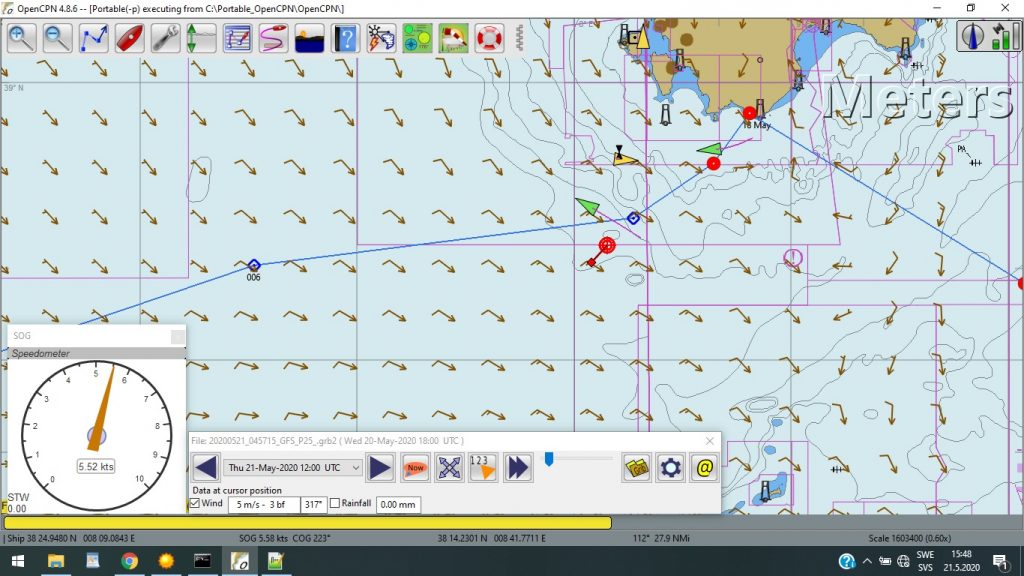Close the SOG Speedometer panel
1024x576 pixels.
177,336
